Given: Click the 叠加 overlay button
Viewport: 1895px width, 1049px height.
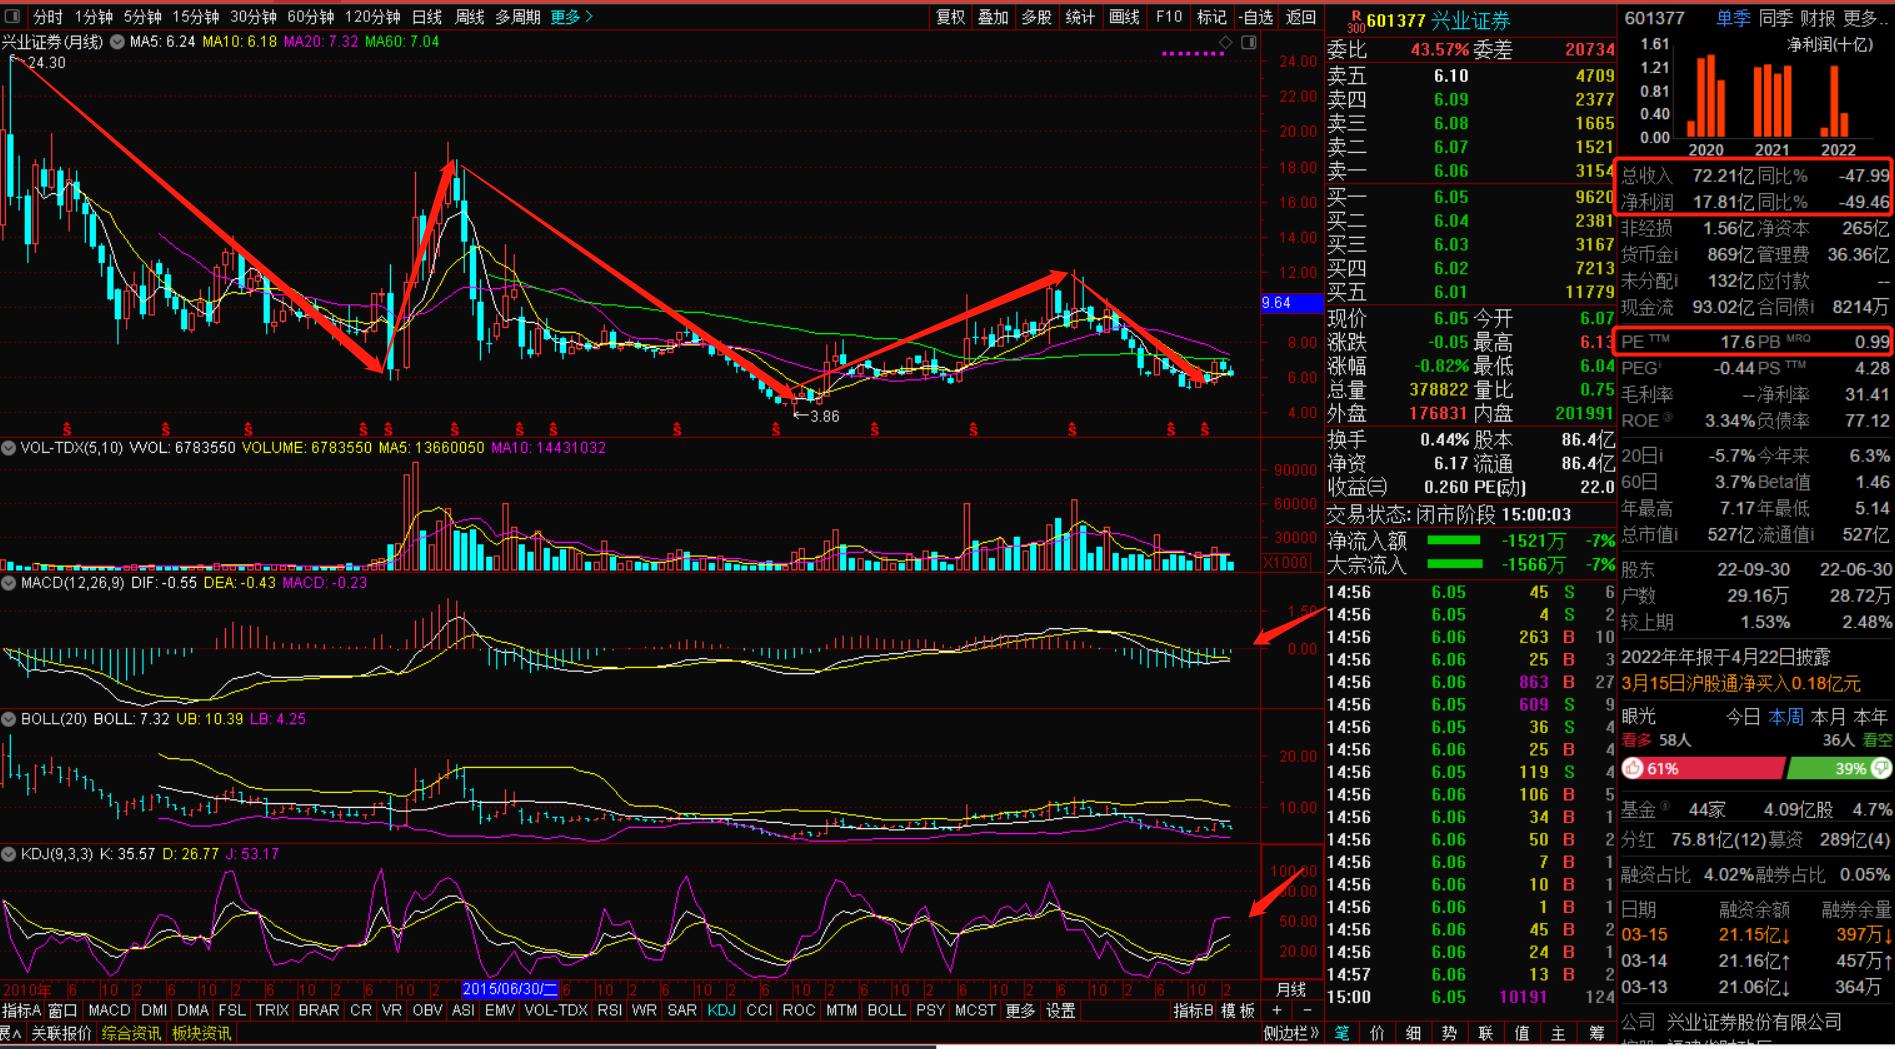Looking at the screenshot, I should (x=993, y=17).
